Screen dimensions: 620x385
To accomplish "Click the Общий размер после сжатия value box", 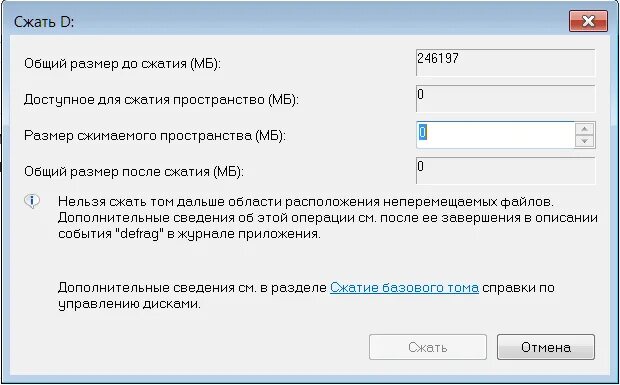I will [505, 171].
